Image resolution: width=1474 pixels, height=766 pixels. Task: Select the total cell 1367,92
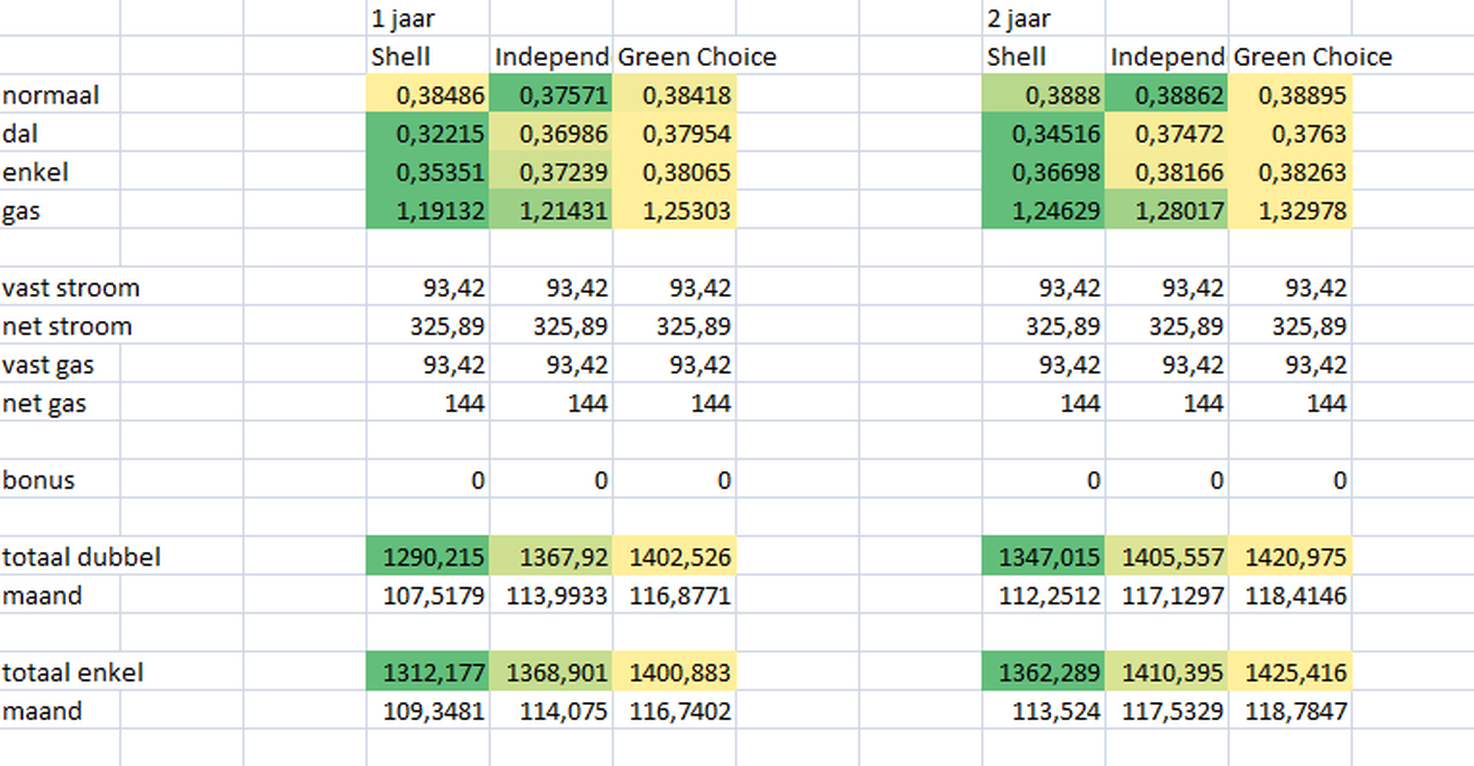(551, 556)
